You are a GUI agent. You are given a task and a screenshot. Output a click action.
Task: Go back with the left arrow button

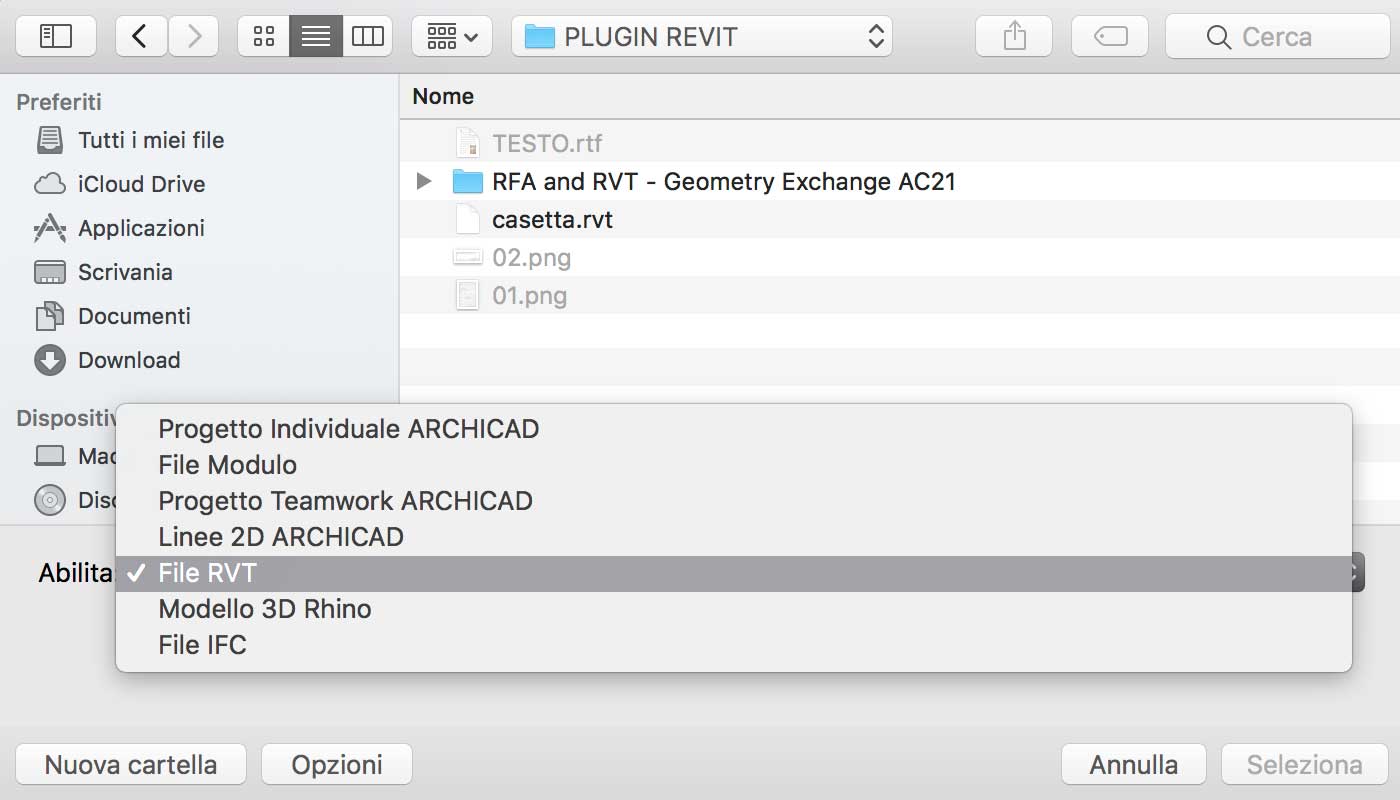point(141,37)
